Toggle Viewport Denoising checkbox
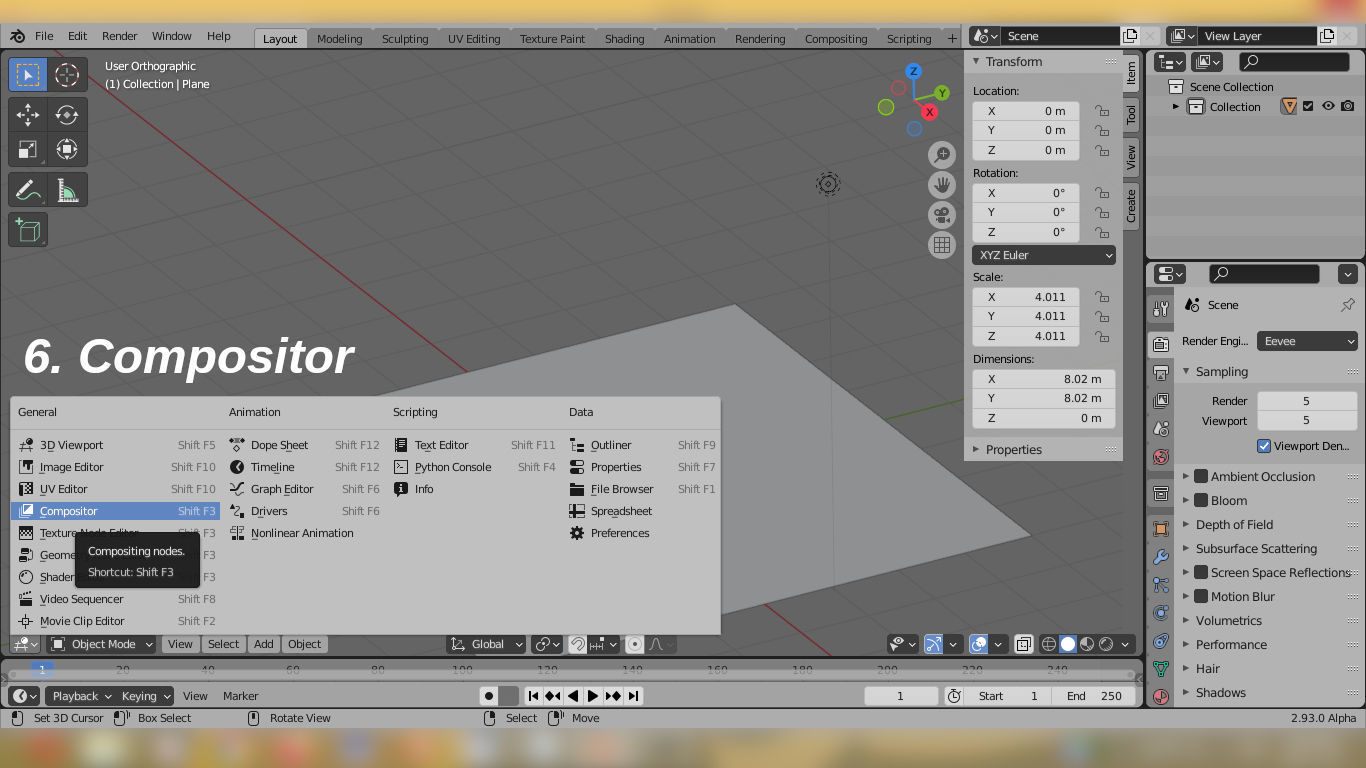Image resolution: width=1366 pixels, height=768 pixels. pos(1264,446)
